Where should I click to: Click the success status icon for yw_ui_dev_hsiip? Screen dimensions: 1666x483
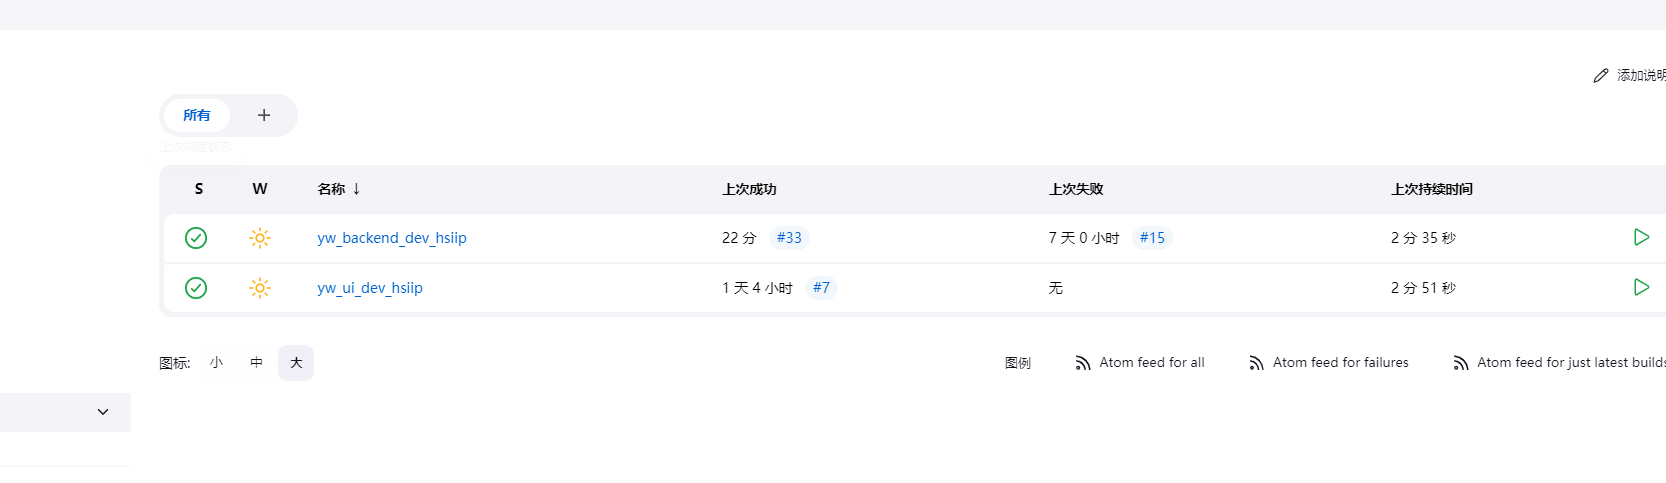(196, 288)
